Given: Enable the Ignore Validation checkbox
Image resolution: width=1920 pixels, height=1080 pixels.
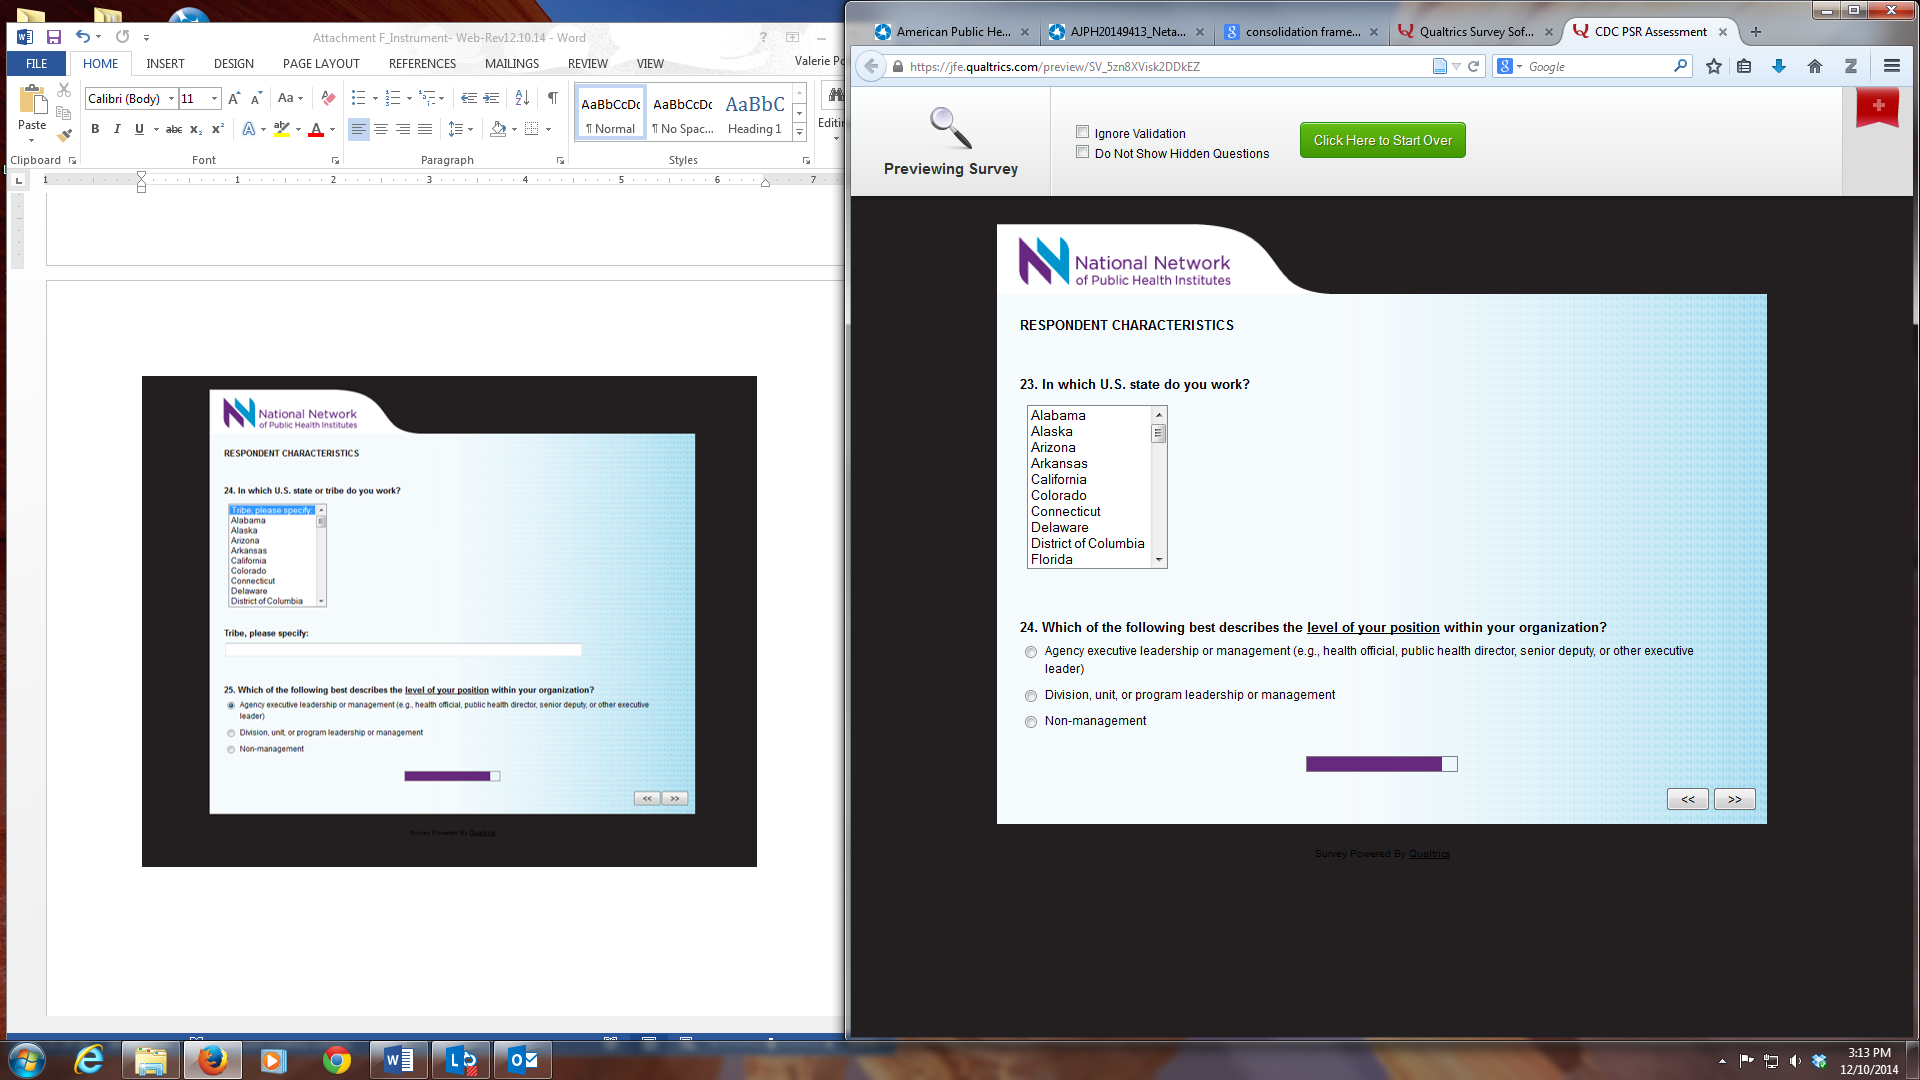Looking at the screenshot, I should click(x=1082, y=132).
